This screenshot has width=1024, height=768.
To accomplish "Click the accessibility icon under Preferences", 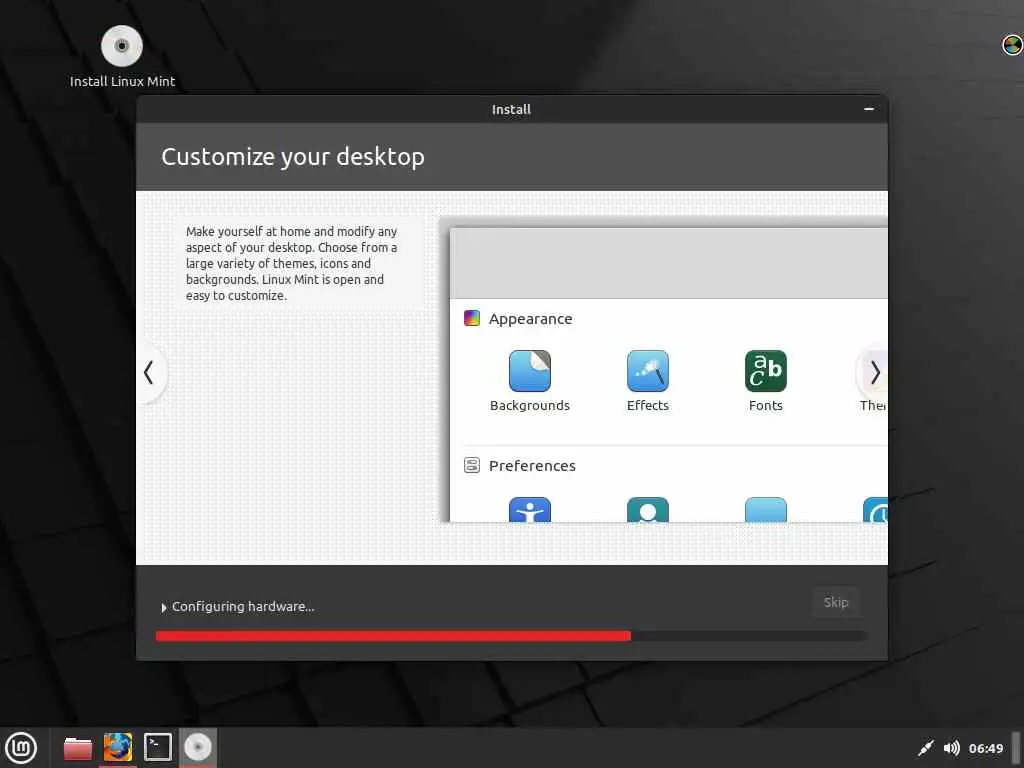I will [x=530, y=509].
